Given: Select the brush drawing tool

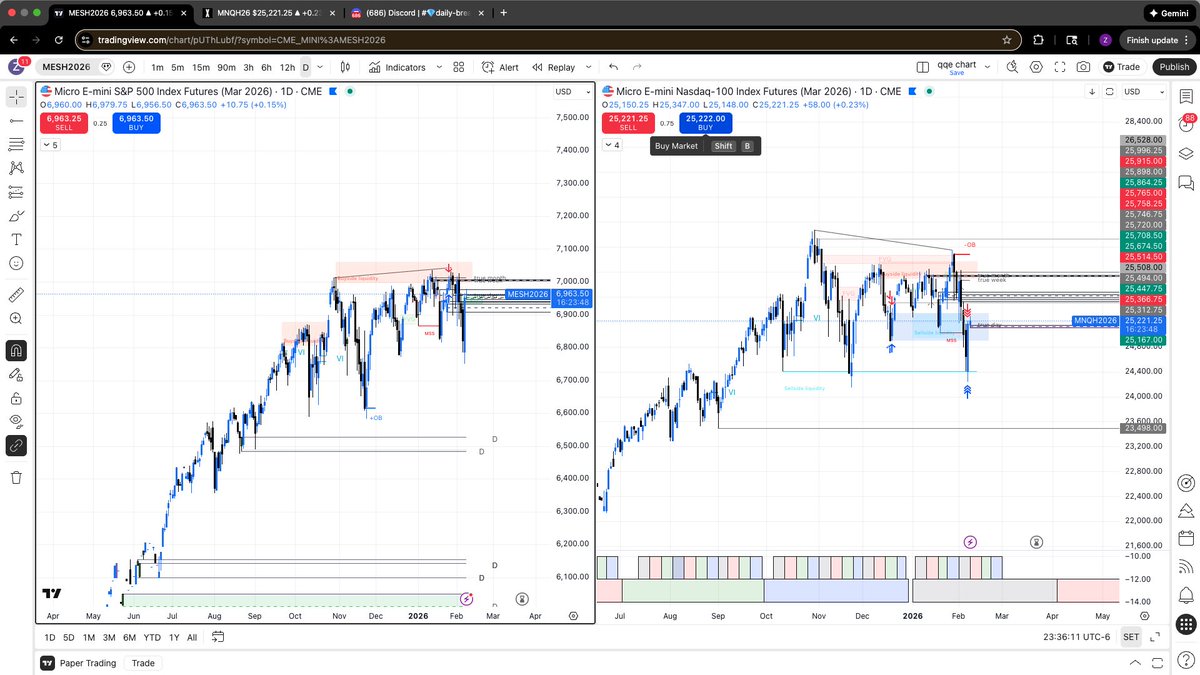Looking at the screenshot, I should (16, 215).
